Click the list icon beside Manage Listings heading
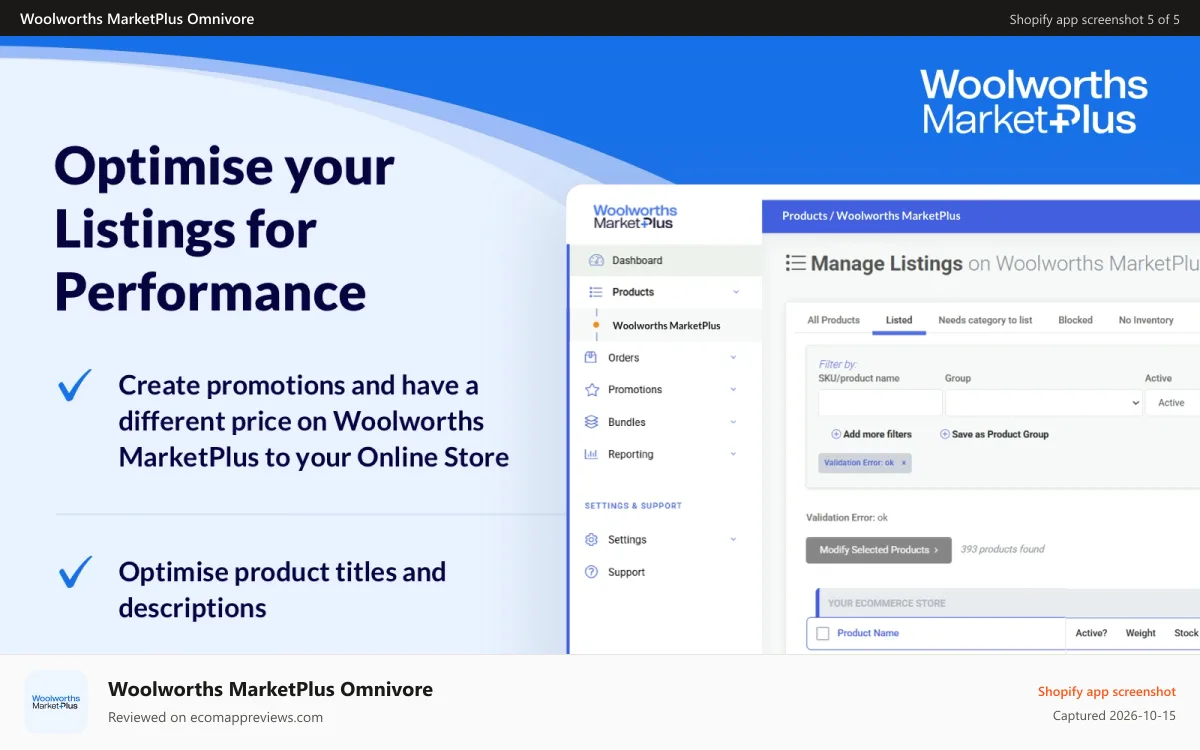This screenshot has height=750, width=1200. pos(796,263)
